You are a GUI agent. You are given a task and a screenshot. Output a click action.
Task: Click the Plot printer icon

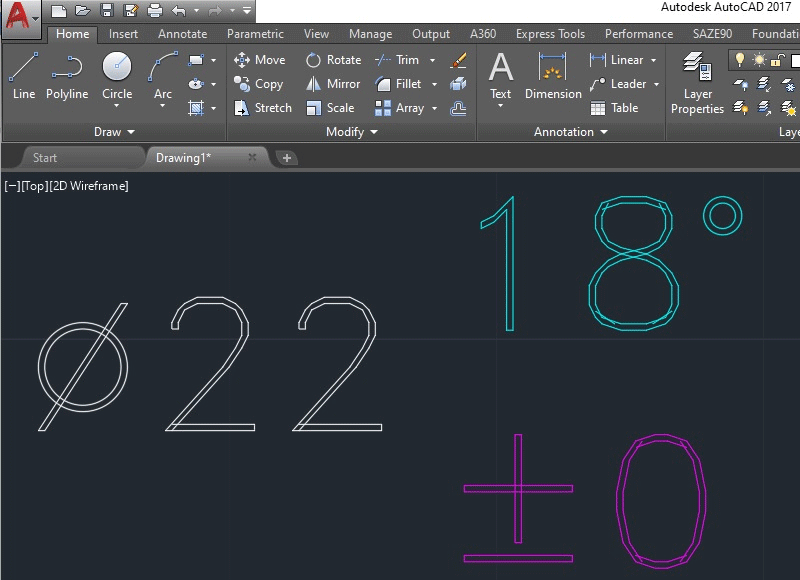[x=155, y=10]
